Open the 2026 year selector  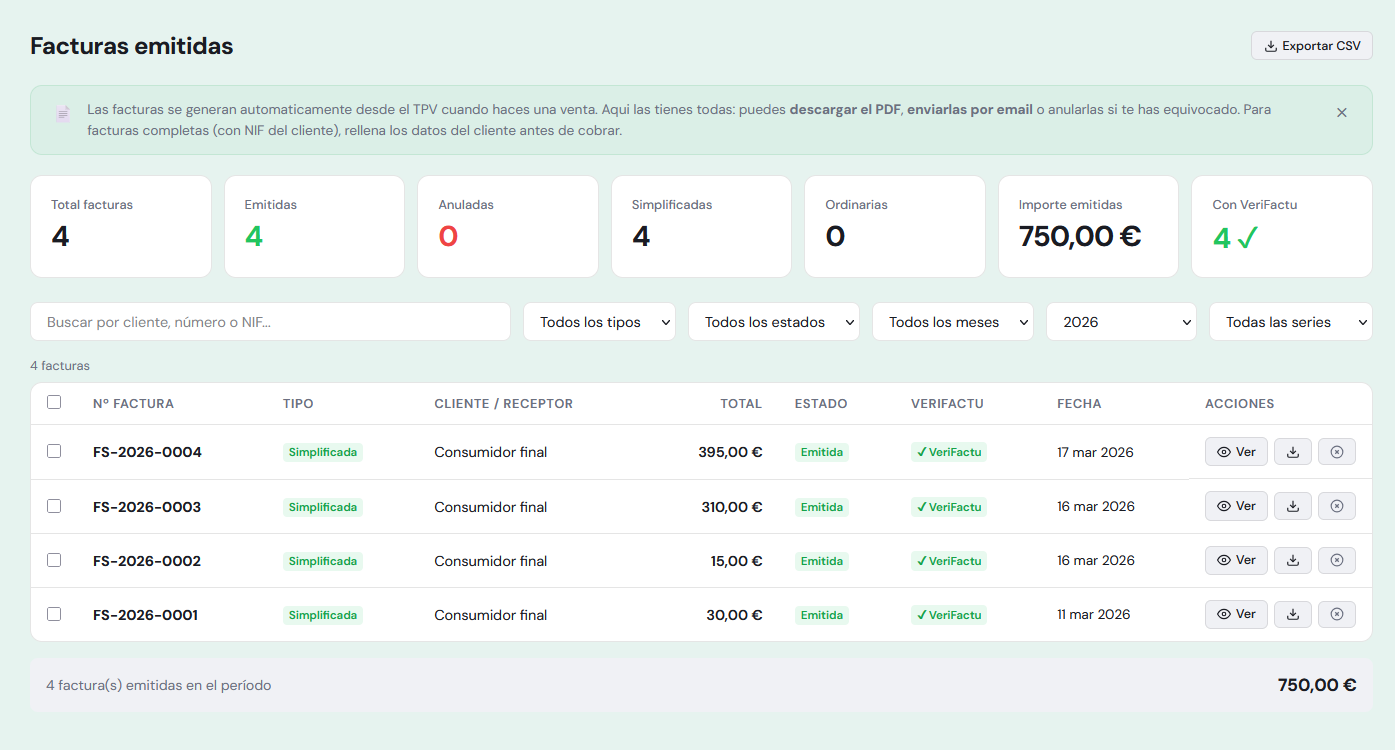1120,322
